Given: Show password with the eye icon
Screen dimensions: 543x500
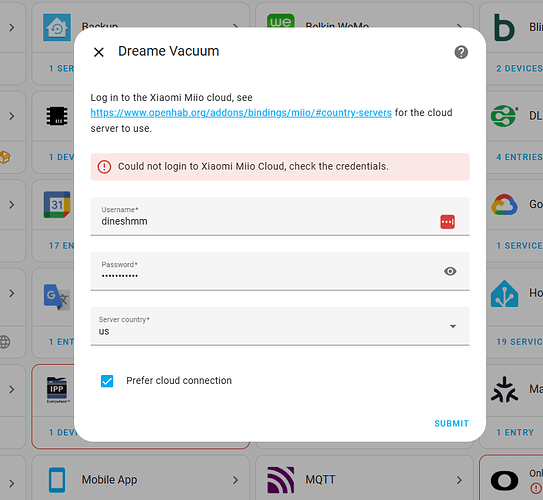Looking at the screenshot, I should tap(450, 271).
